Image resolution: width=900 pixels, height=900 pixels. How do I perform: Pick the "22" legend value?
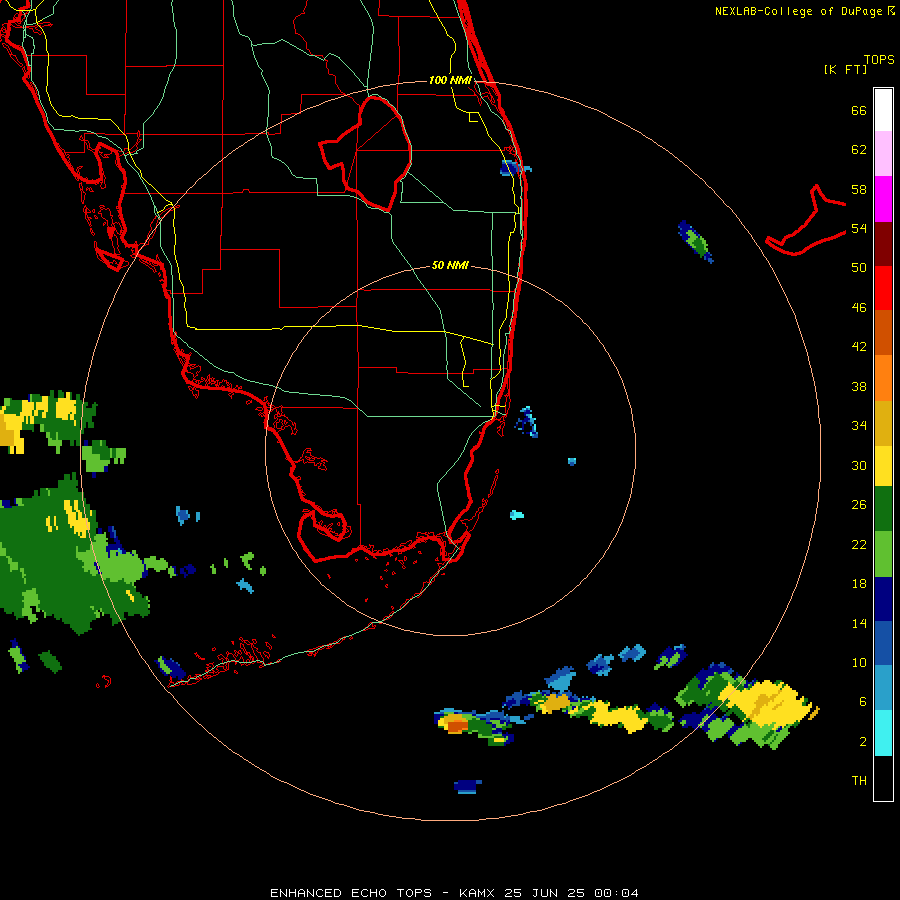coord(859,544)
